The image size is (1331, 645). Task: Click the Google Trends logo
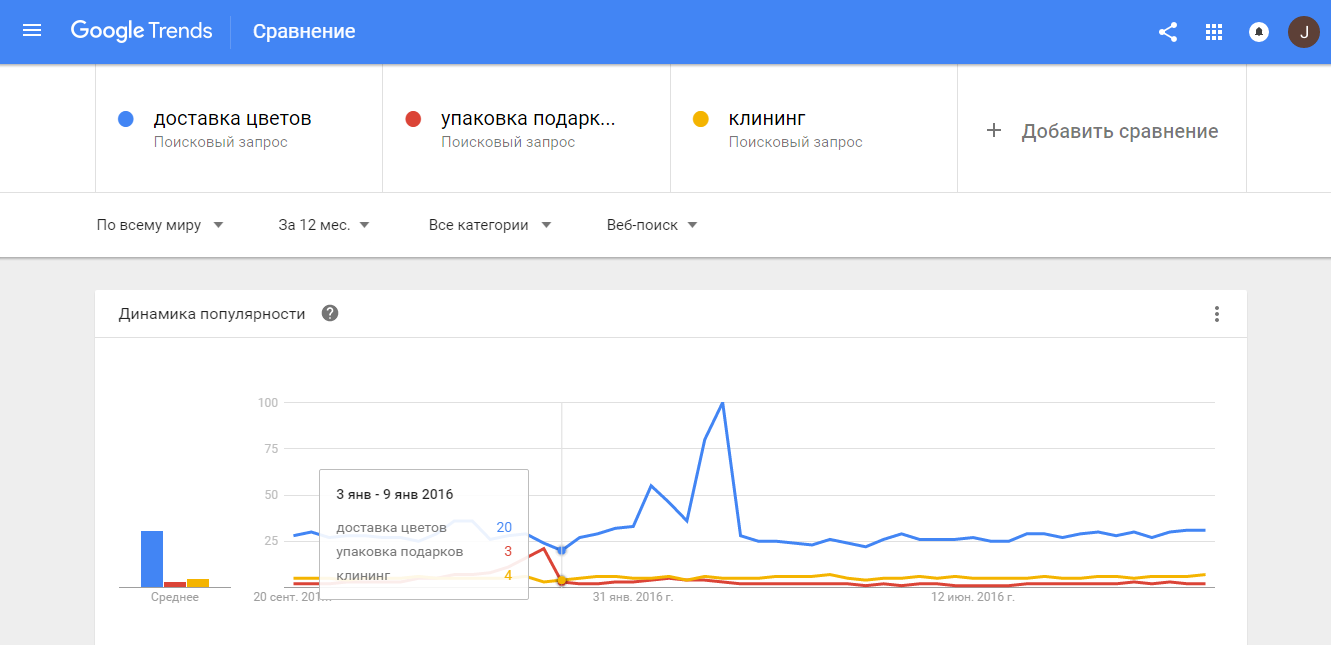click(x=141, y=31)
